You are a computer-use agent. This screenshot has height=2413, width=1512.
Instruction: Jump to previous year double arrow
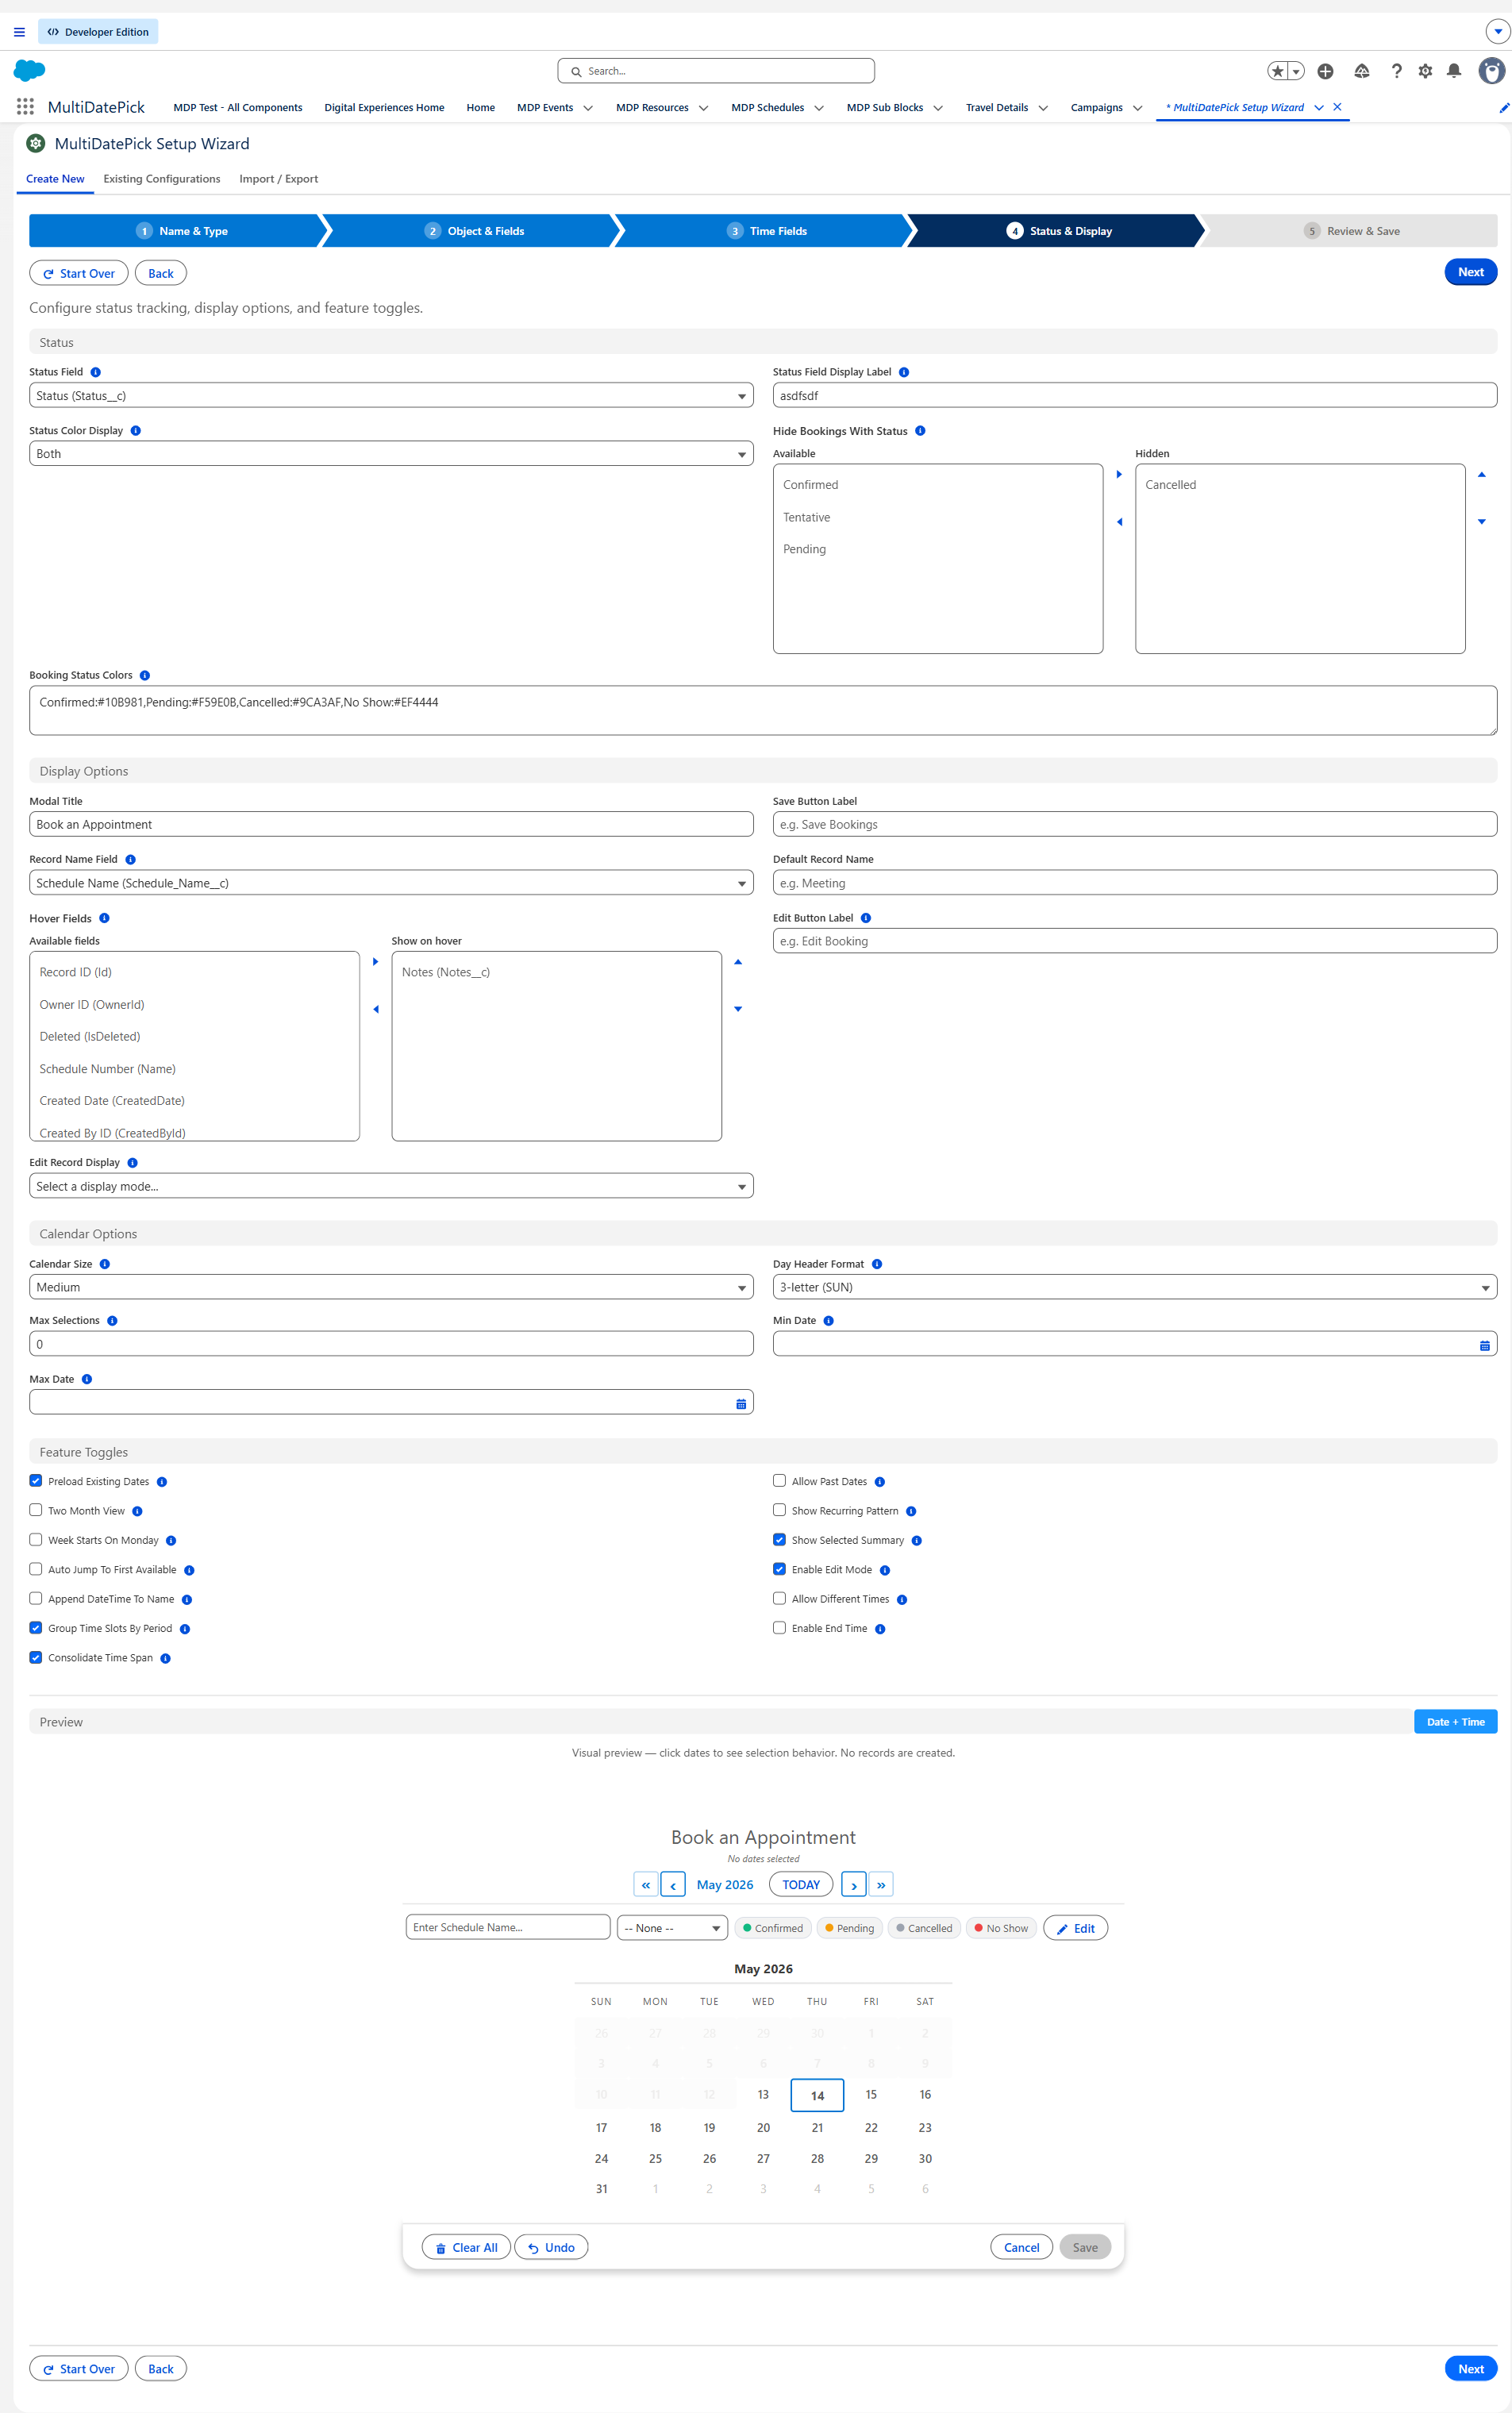[x=646, y=1885]
